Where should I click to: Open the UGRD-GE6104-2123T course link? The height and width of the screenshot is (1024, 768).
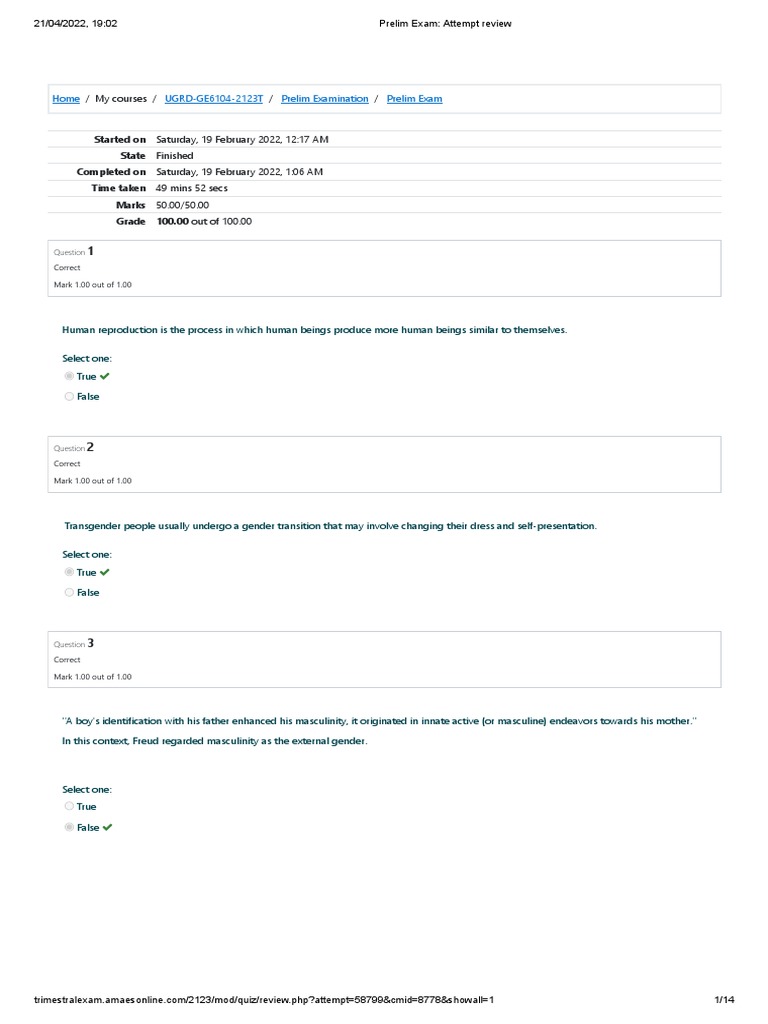214,99
